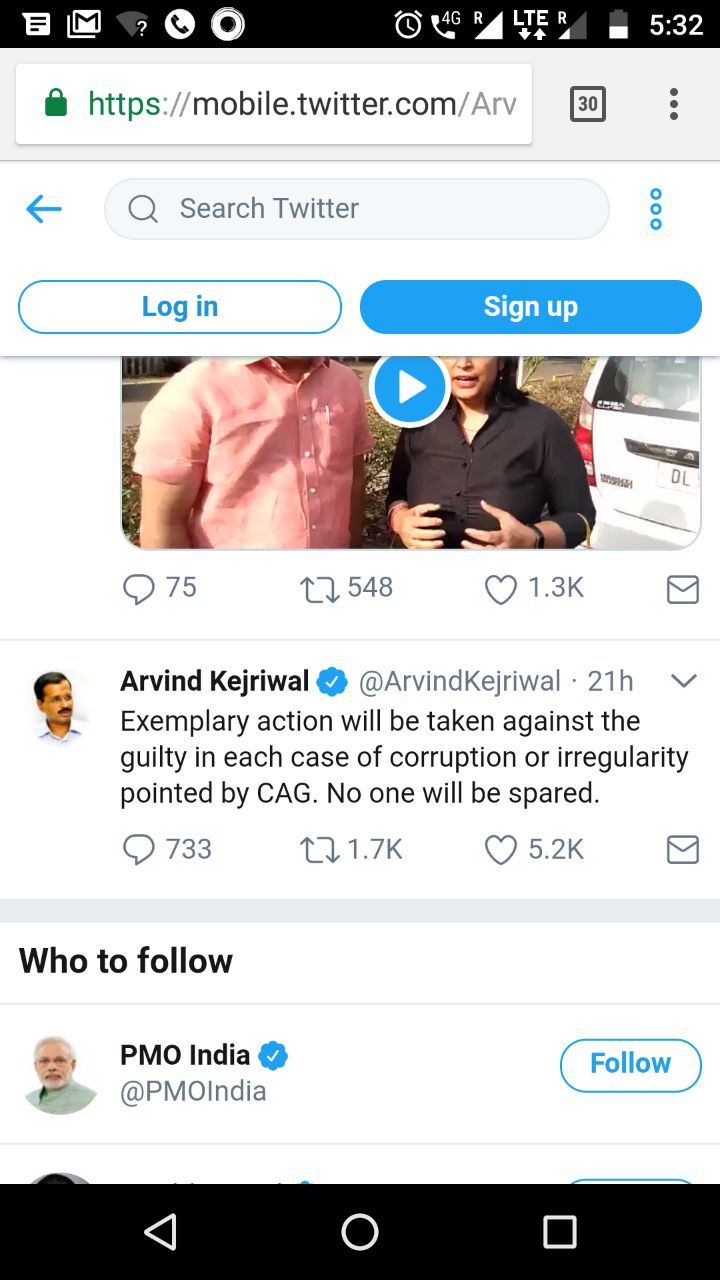This screenshot has width=720, height=1280.
Task: Open the Chrome tab switcher showing 30
Action: click(x=588, y=104)
